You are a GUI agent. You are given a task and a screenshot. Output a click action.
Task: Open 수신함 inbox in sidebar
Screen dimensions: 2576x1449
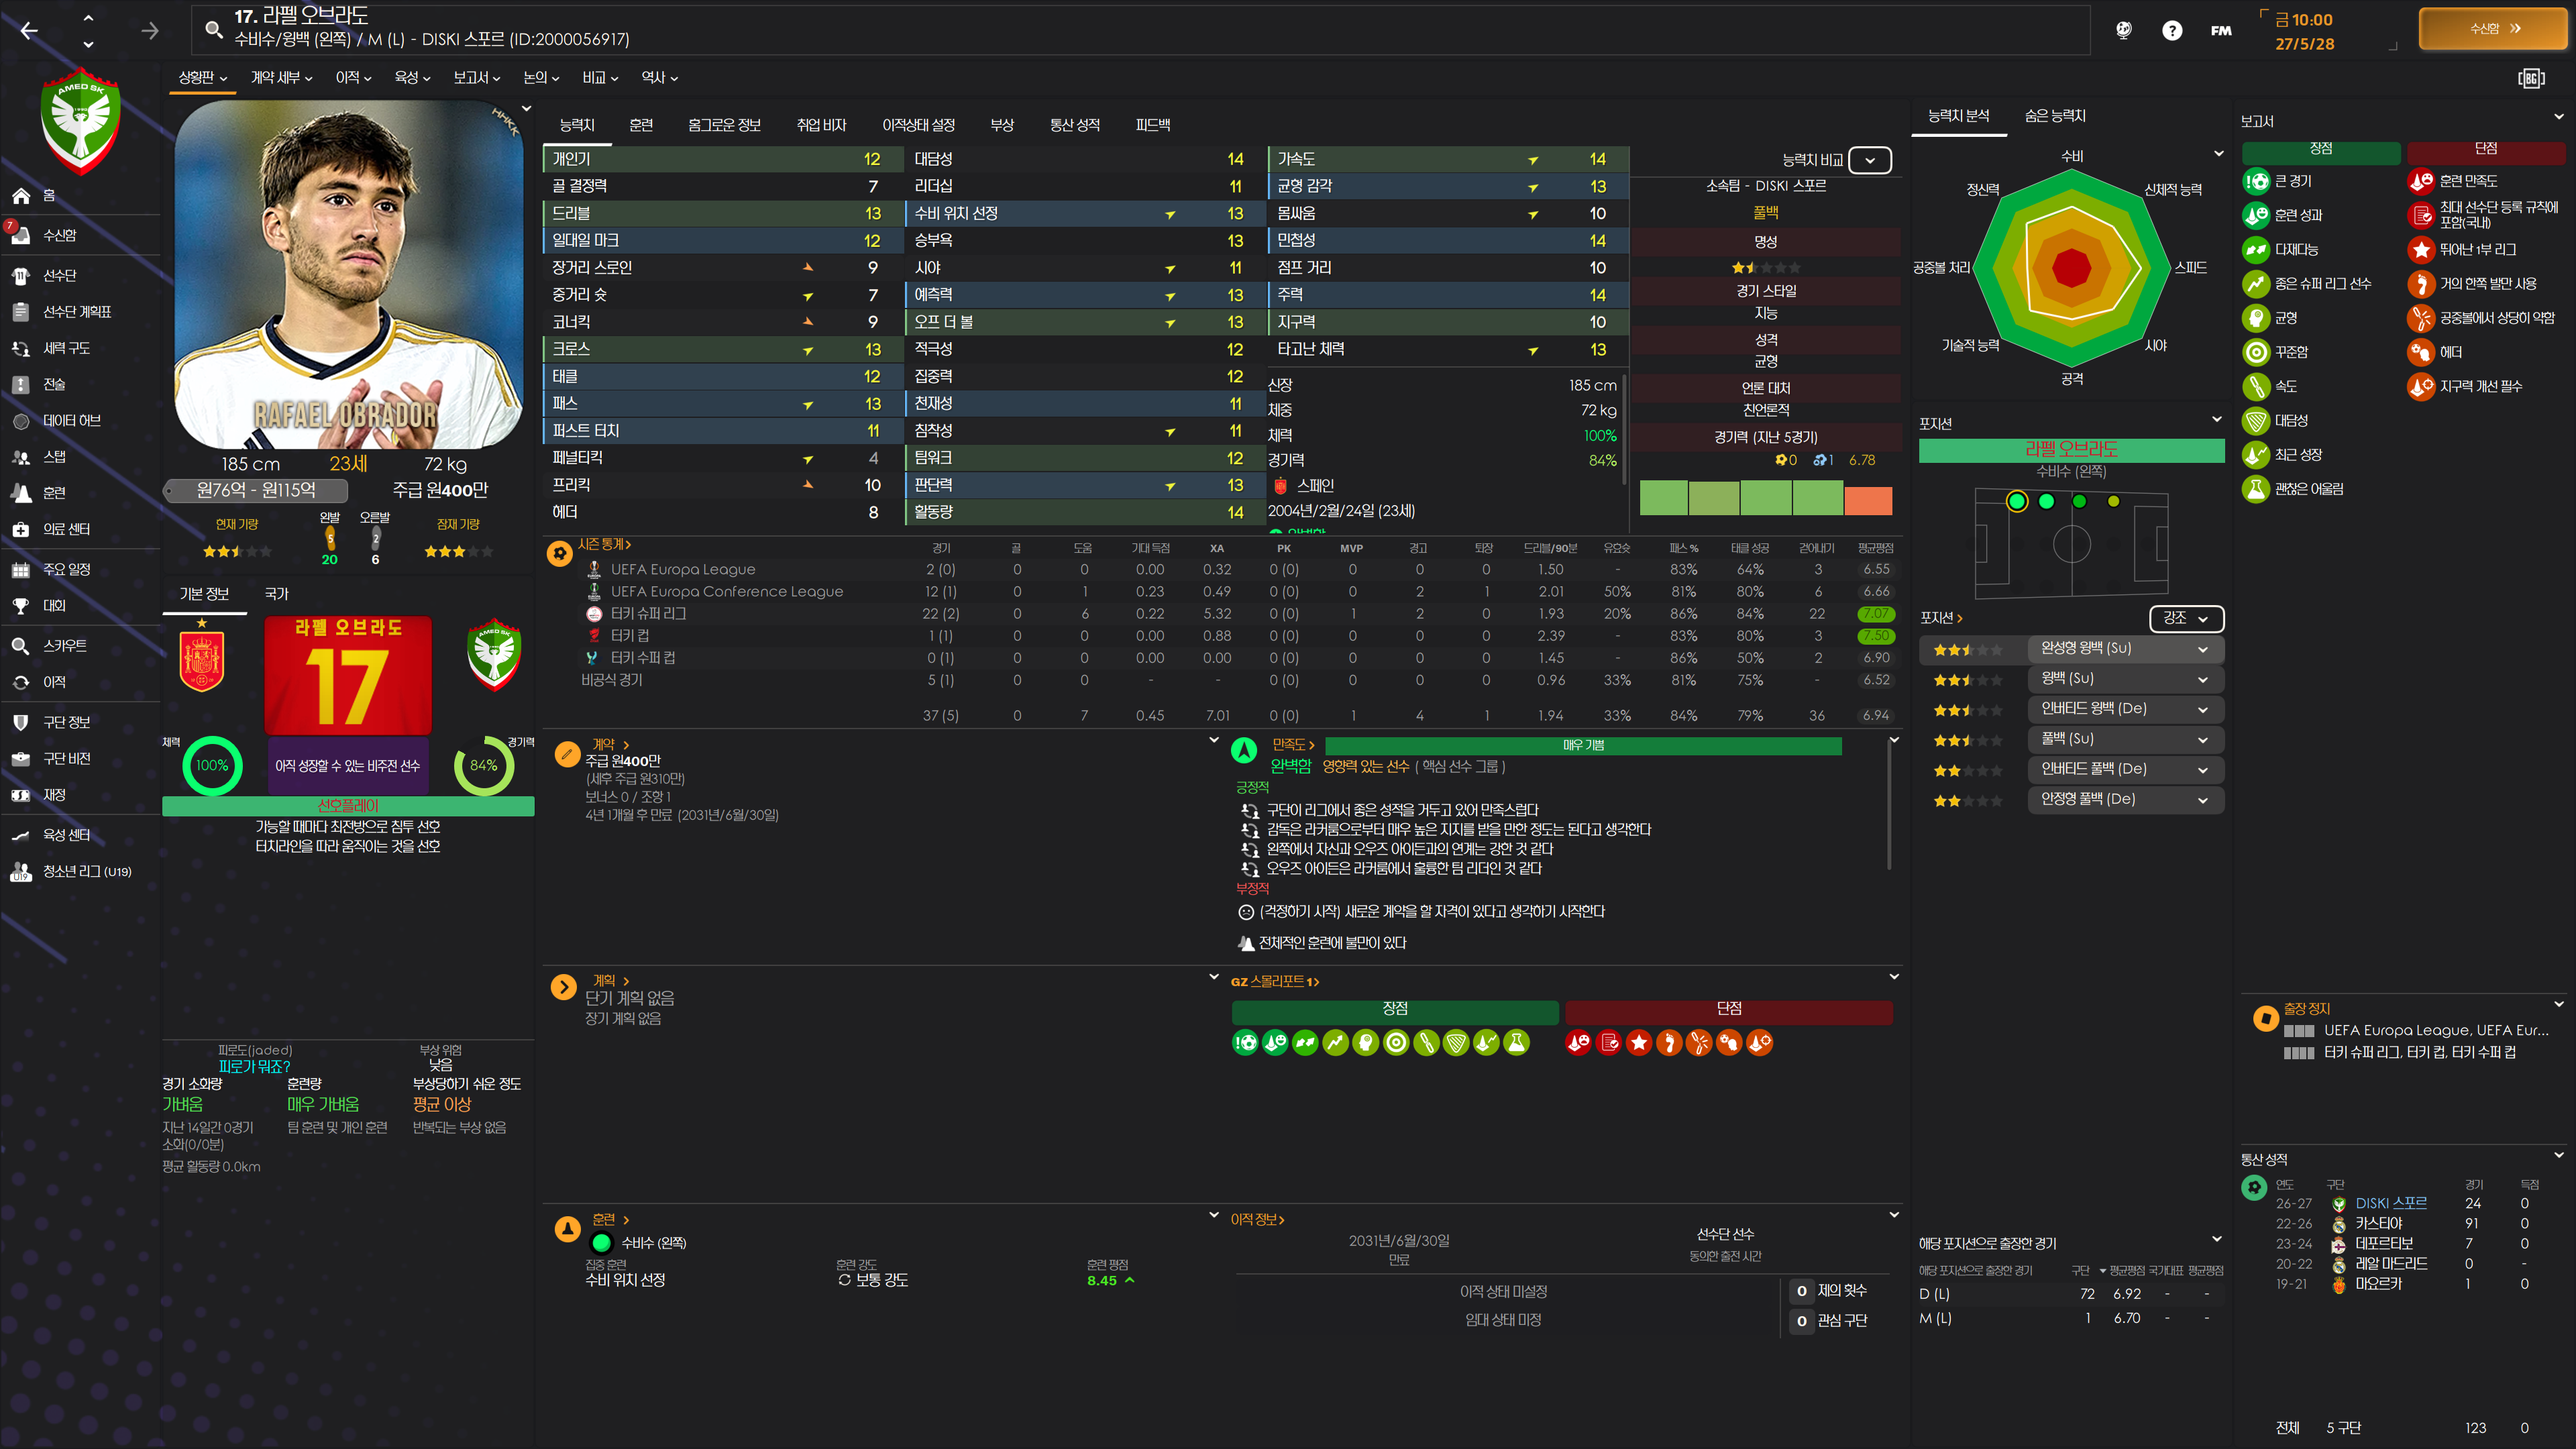coord(59,235)
